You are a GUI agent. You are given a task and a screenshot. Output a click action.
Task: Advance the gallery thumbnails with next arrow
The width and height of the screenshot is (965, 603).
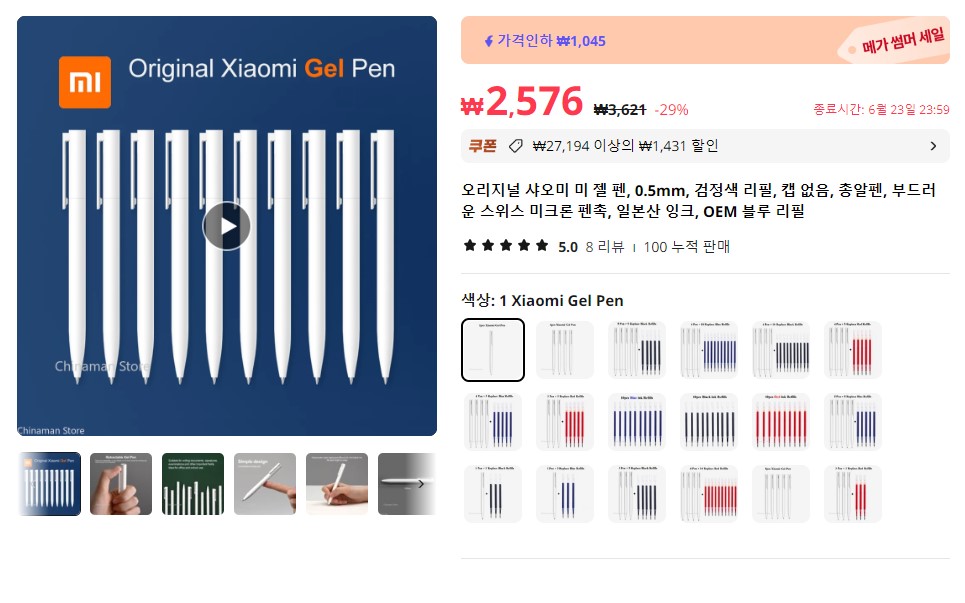(421, 484)
